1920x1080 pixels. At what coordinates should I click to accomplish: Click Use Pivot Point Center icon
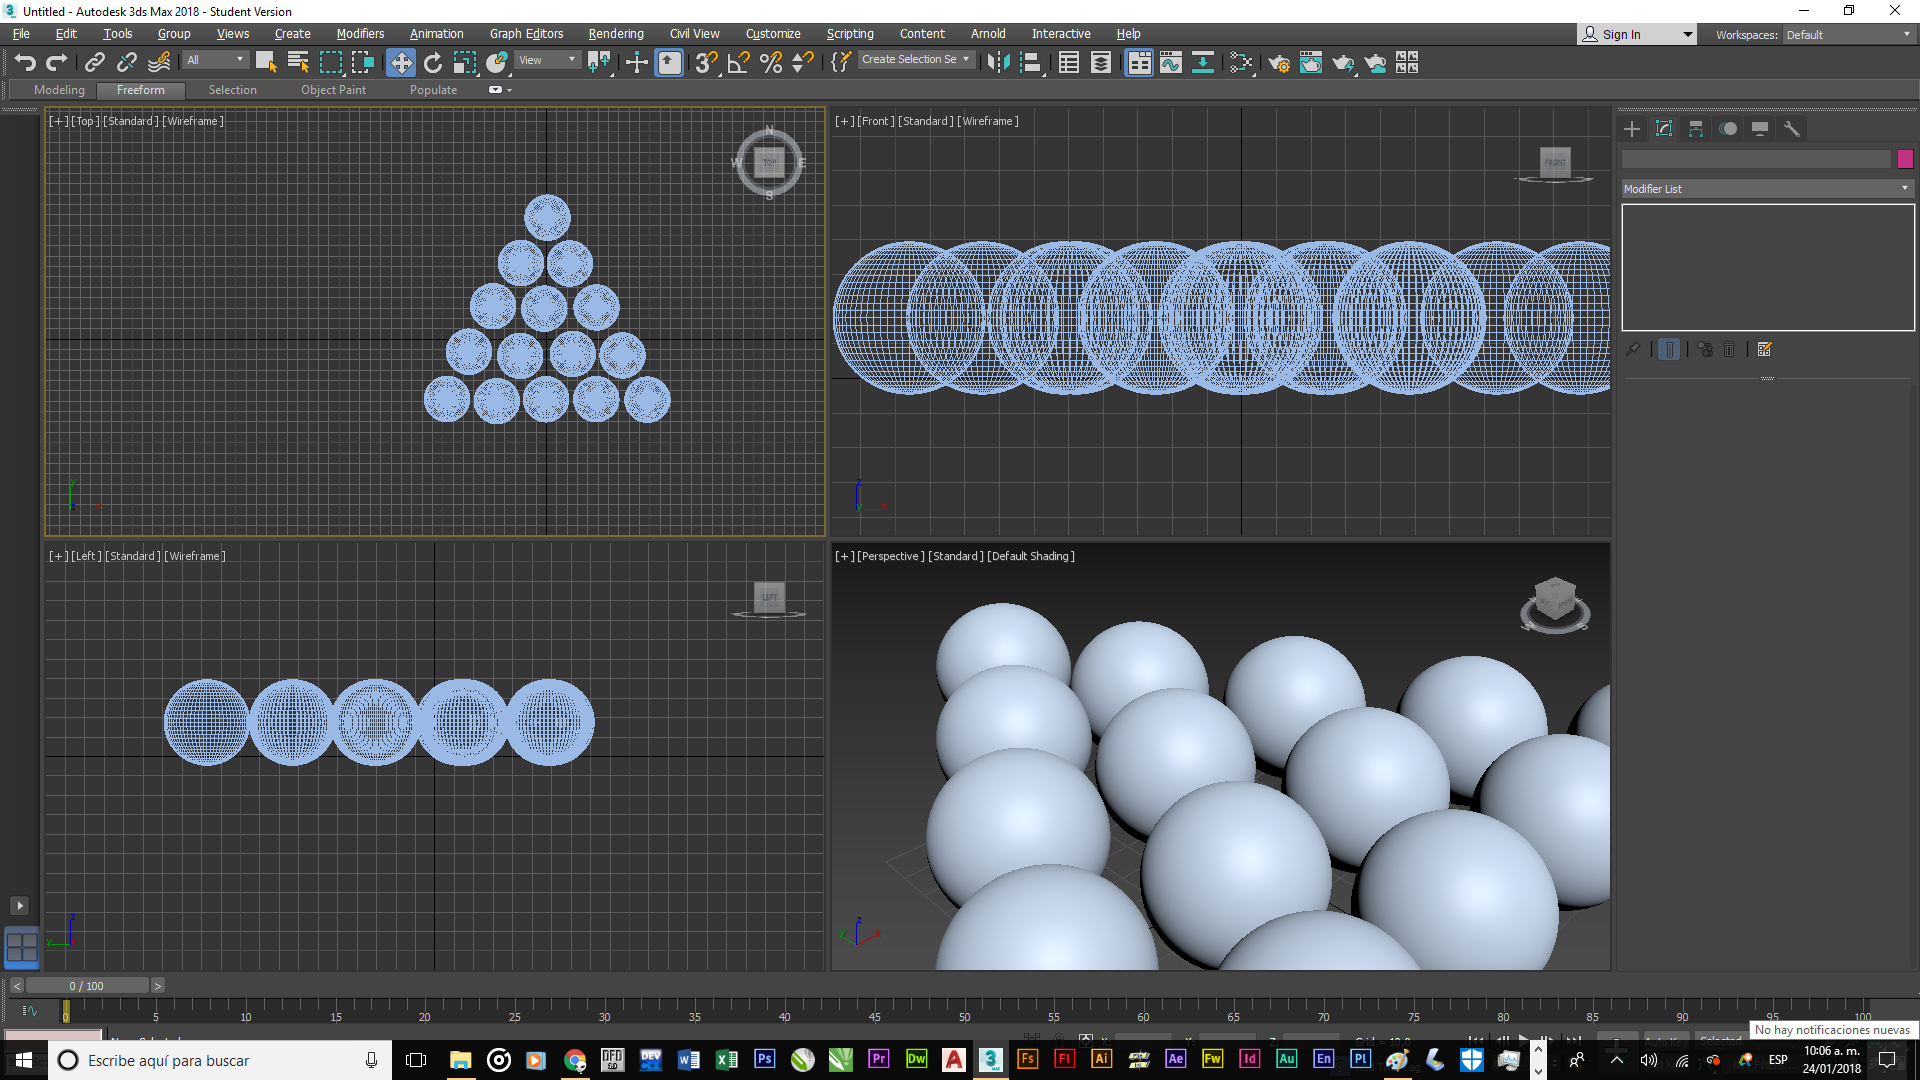point(599,62)
